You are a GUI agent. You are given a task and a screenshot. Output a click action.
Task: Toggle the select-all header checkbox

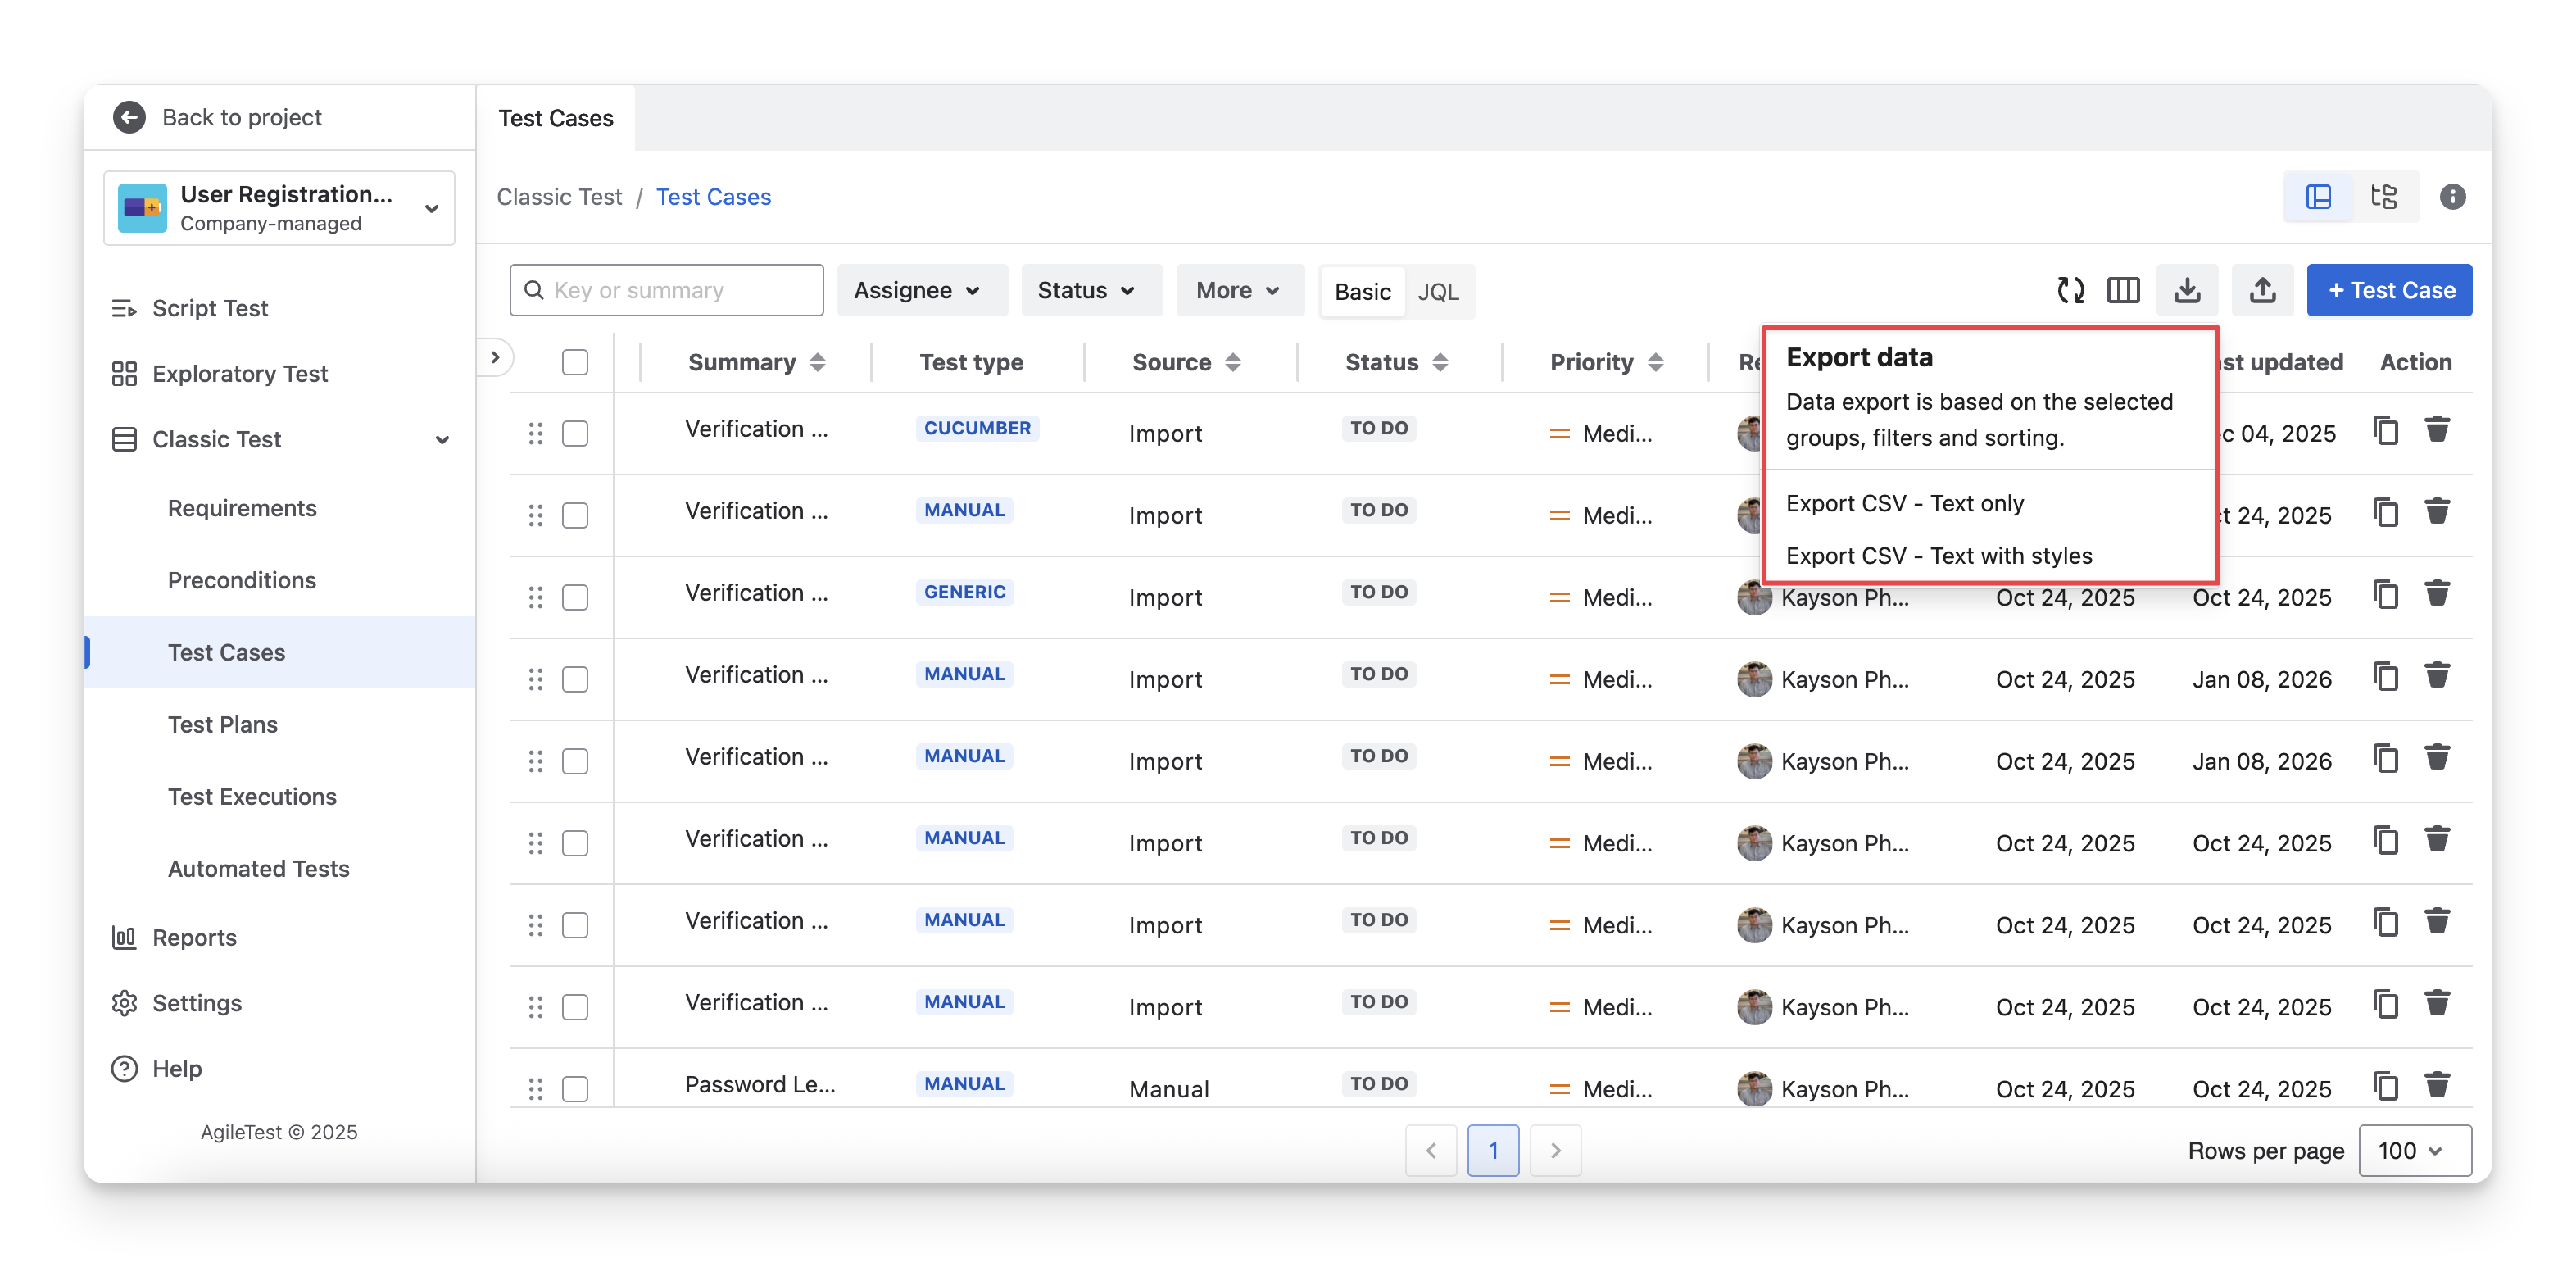[x=575, y=362]
